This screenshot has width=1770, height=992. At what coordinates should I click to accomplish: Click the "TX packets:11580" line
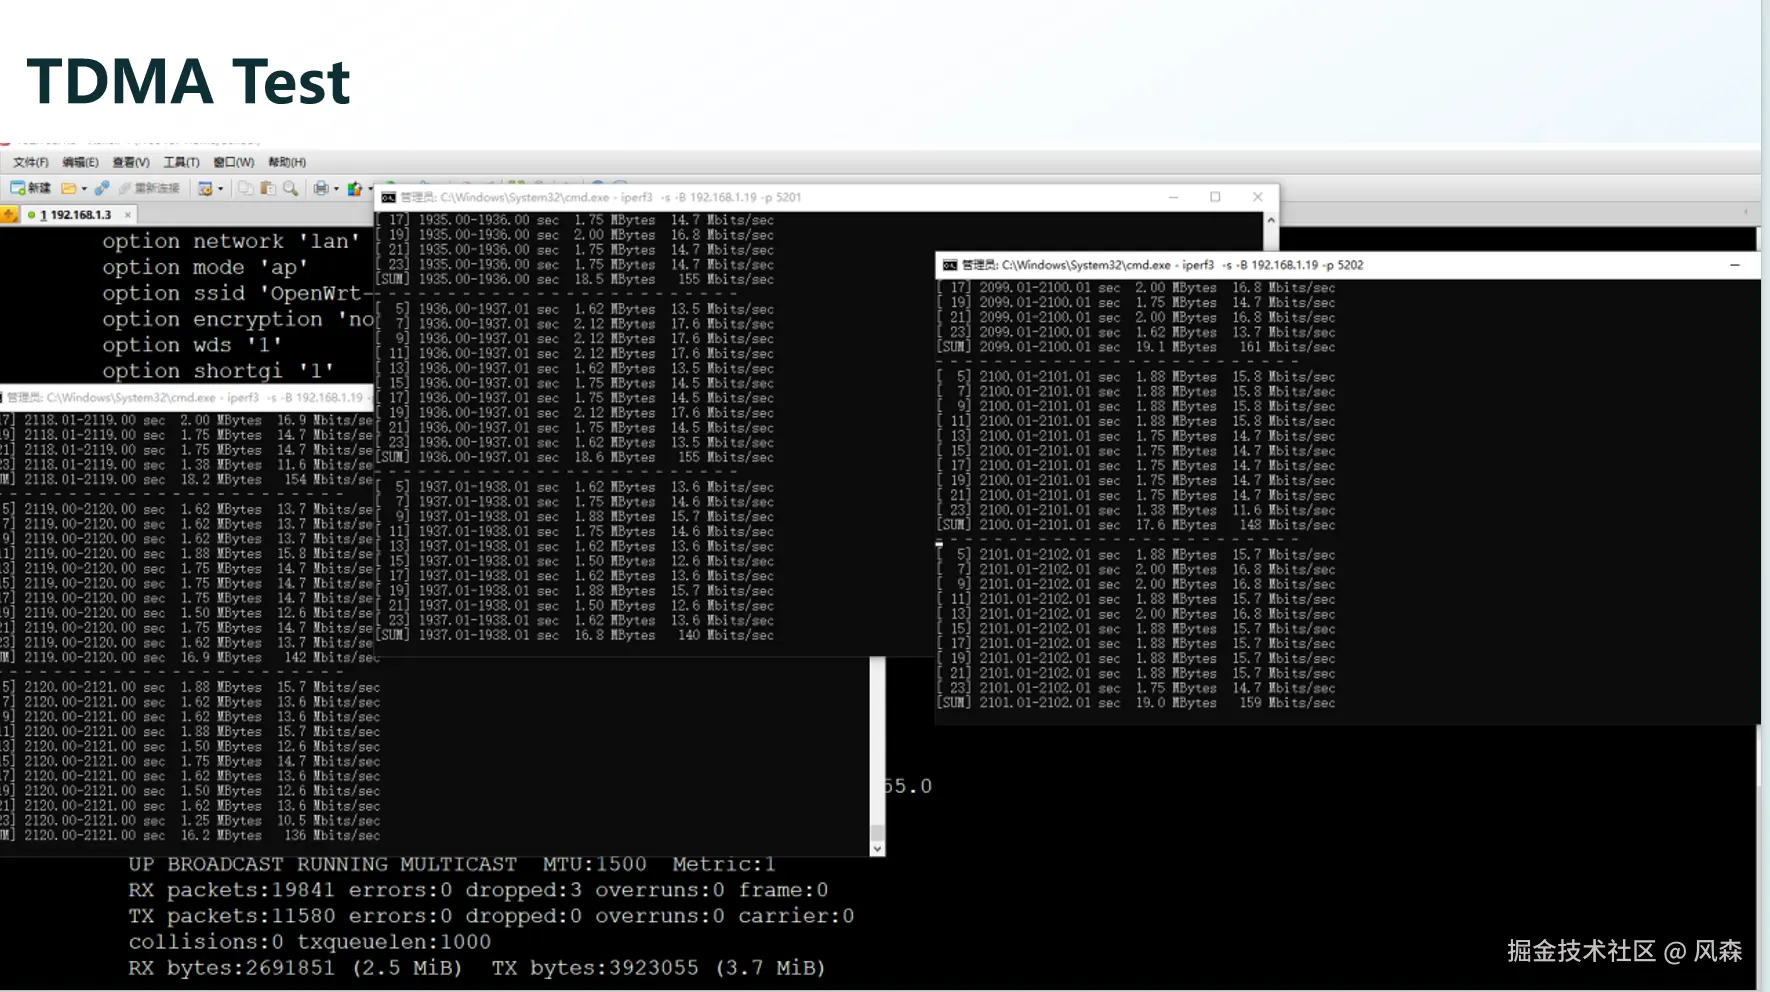click(x=491, y=916)
